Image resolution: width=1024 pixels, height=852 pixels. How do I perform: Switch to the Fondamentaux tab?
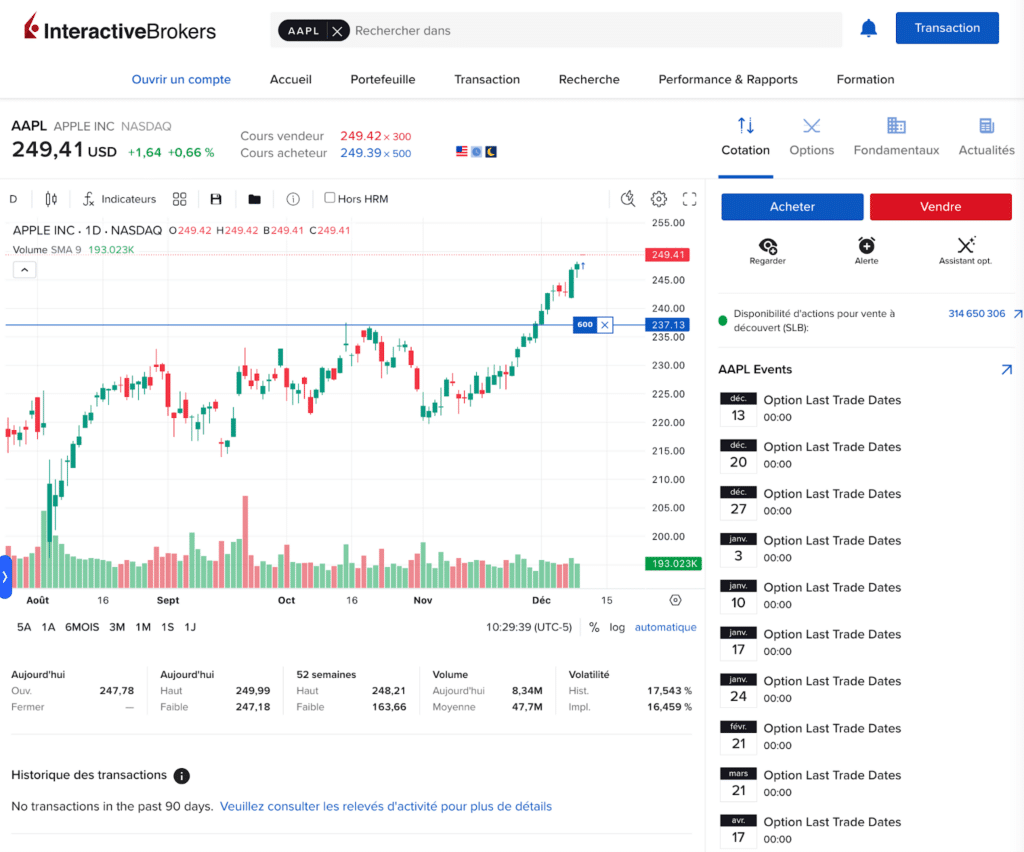pos(896,137)
